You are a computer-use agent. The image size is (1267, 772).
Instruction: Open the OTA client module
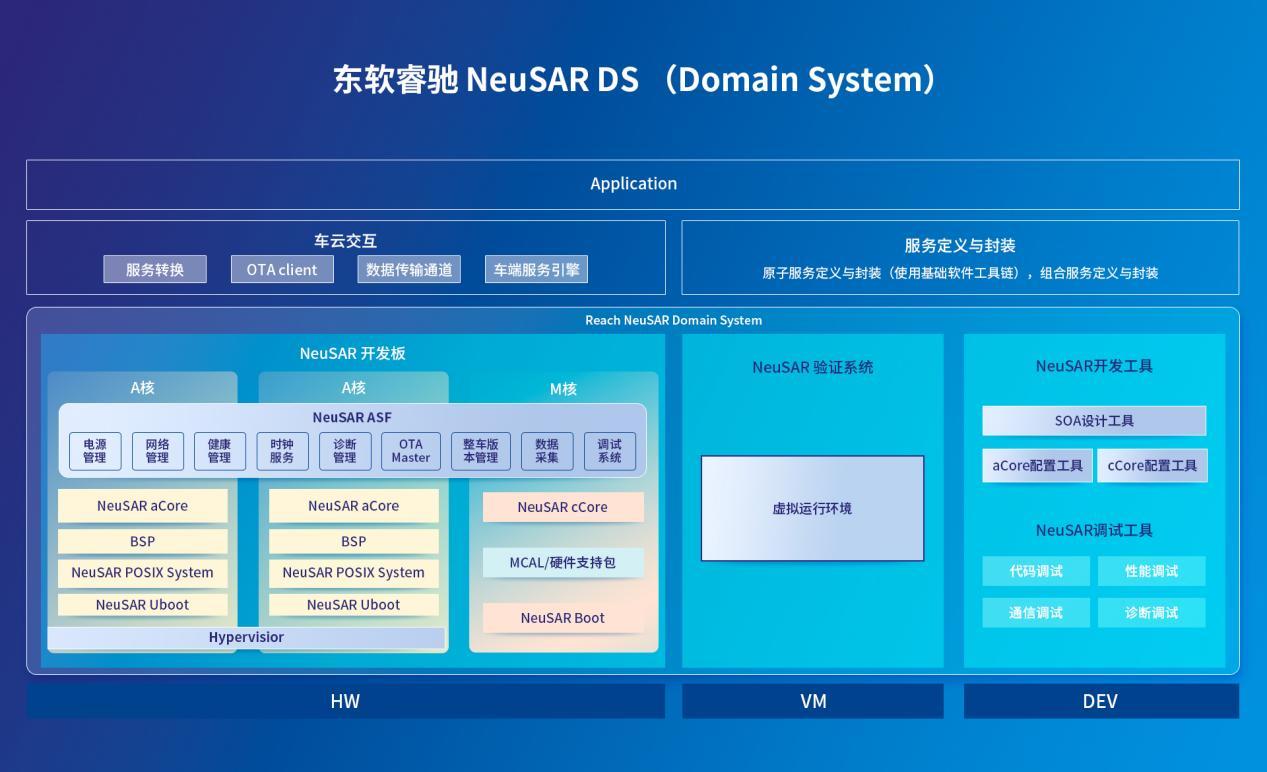point(282,268)
